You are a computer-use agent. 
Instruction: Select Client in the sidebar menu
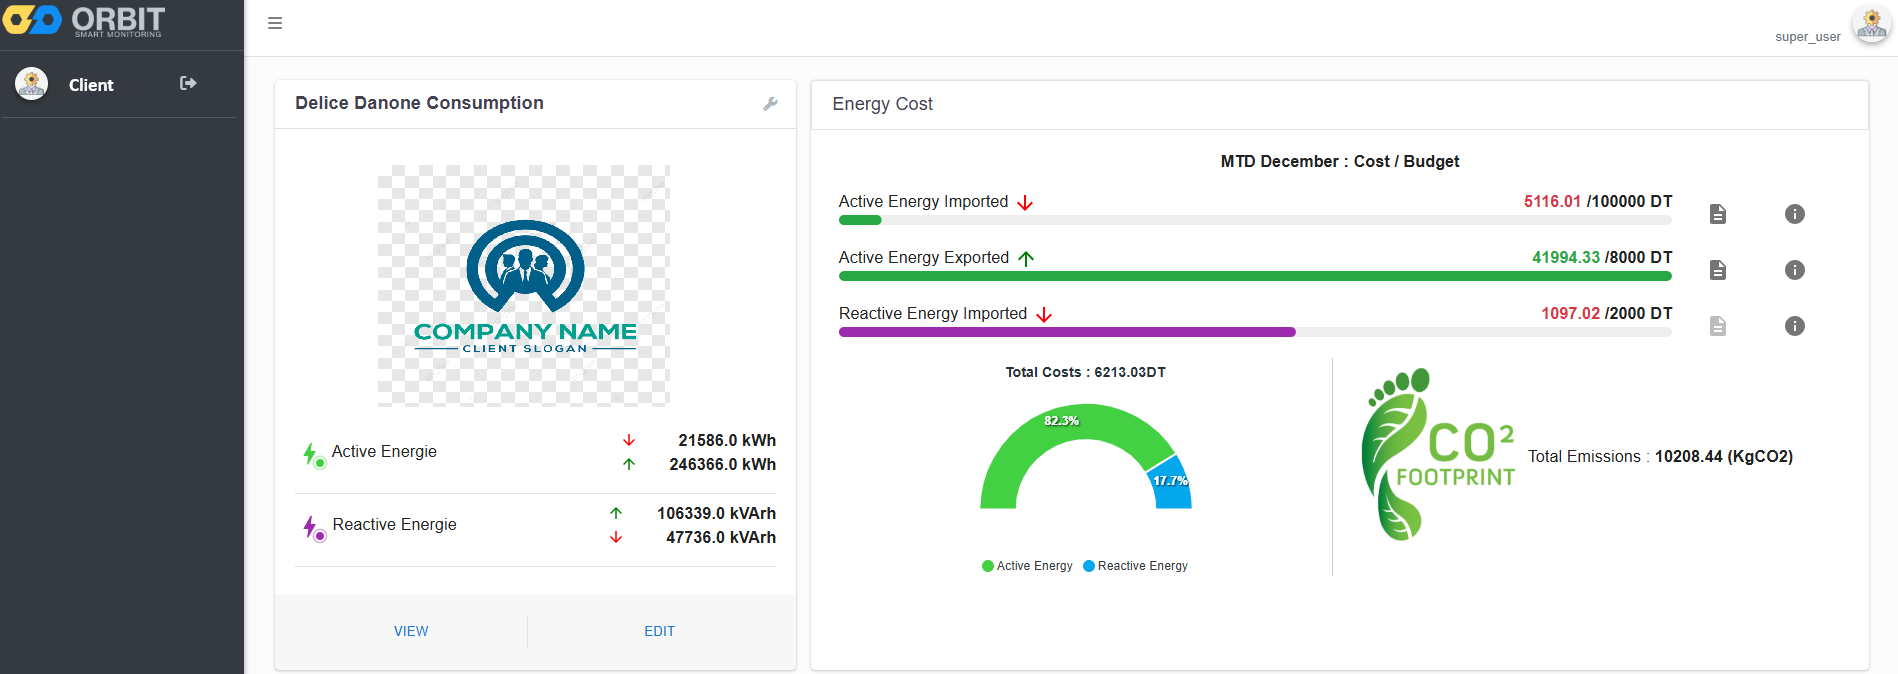[x=91, y=85]
